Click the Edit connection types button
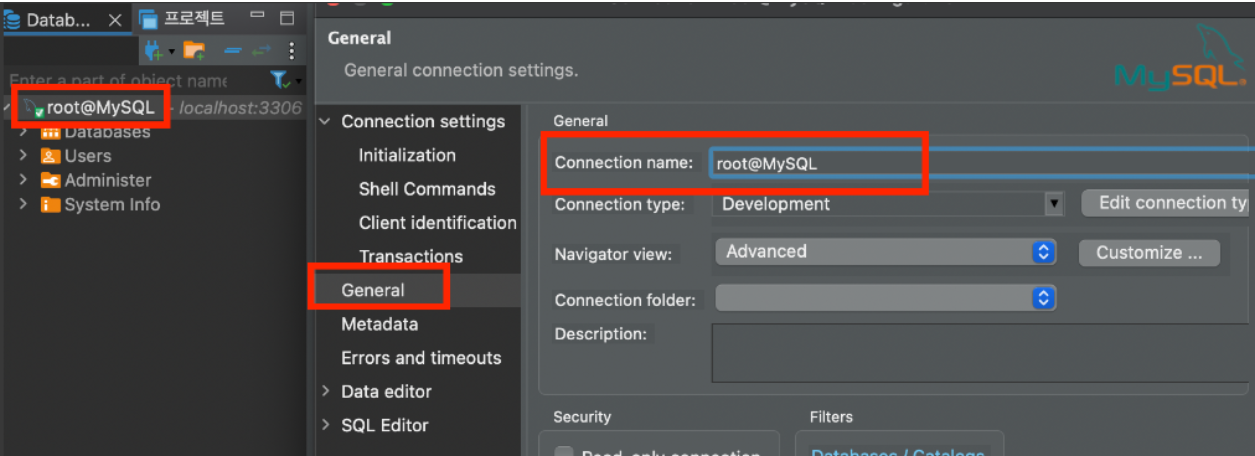The width and height of the screenshot is (1255, 456). [1166, 203]
